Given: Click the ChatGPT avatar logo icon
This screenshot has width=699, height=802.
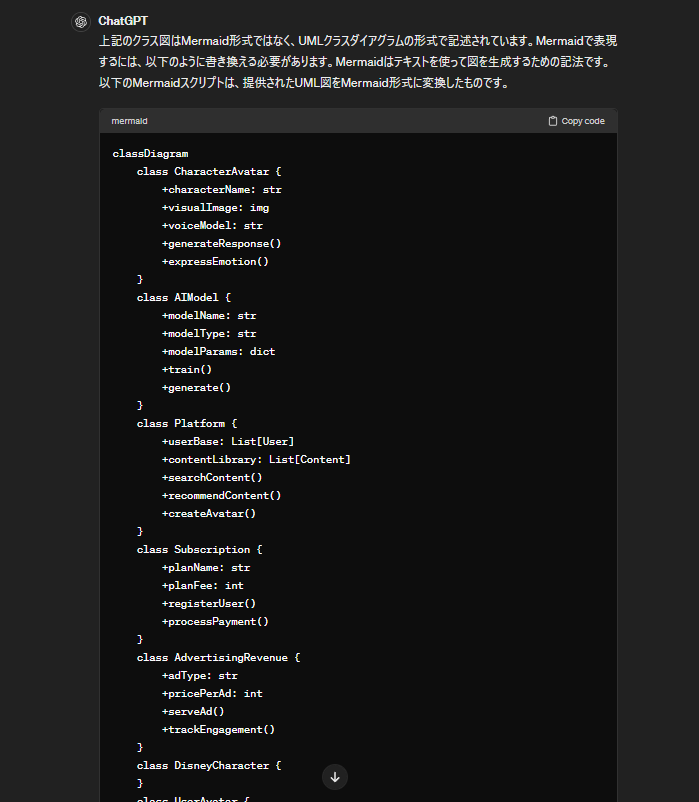Looking at the screenshot, I should pyautogui.click(x=81, y=22).
